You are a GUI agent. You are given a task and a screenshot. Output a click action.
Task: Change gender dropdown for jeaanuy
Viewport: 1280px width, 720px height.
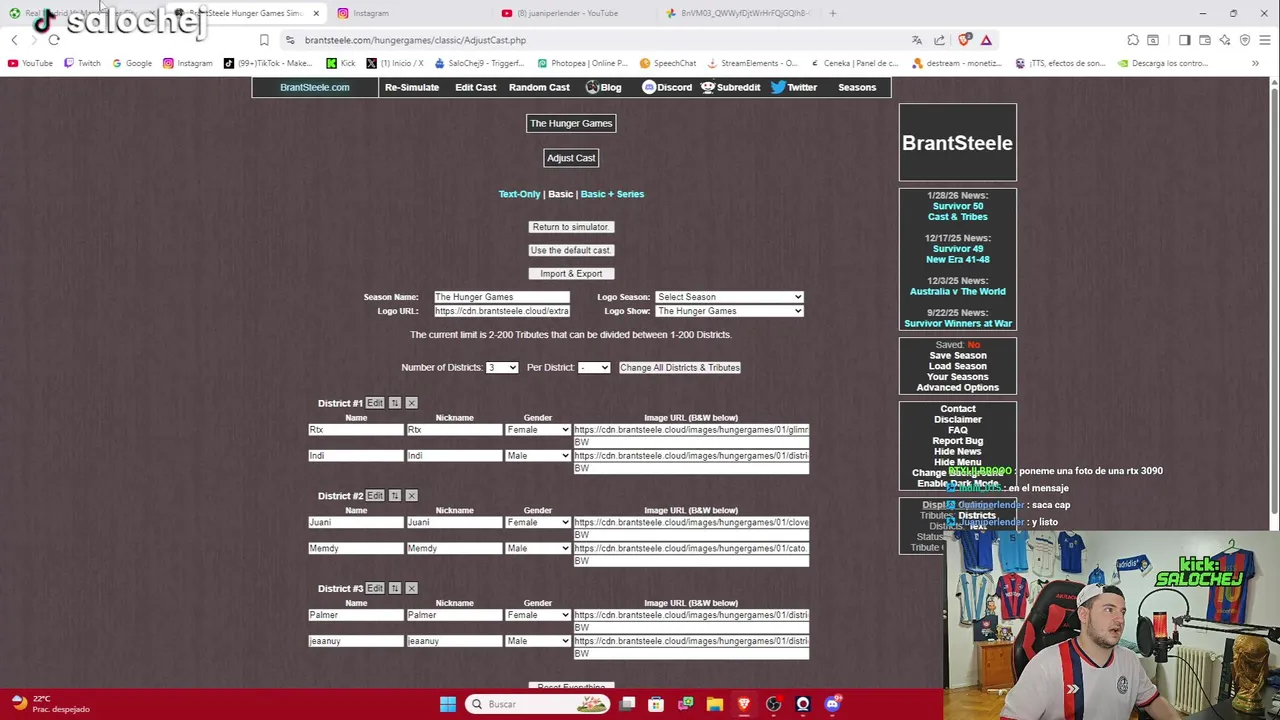[538, 641]
